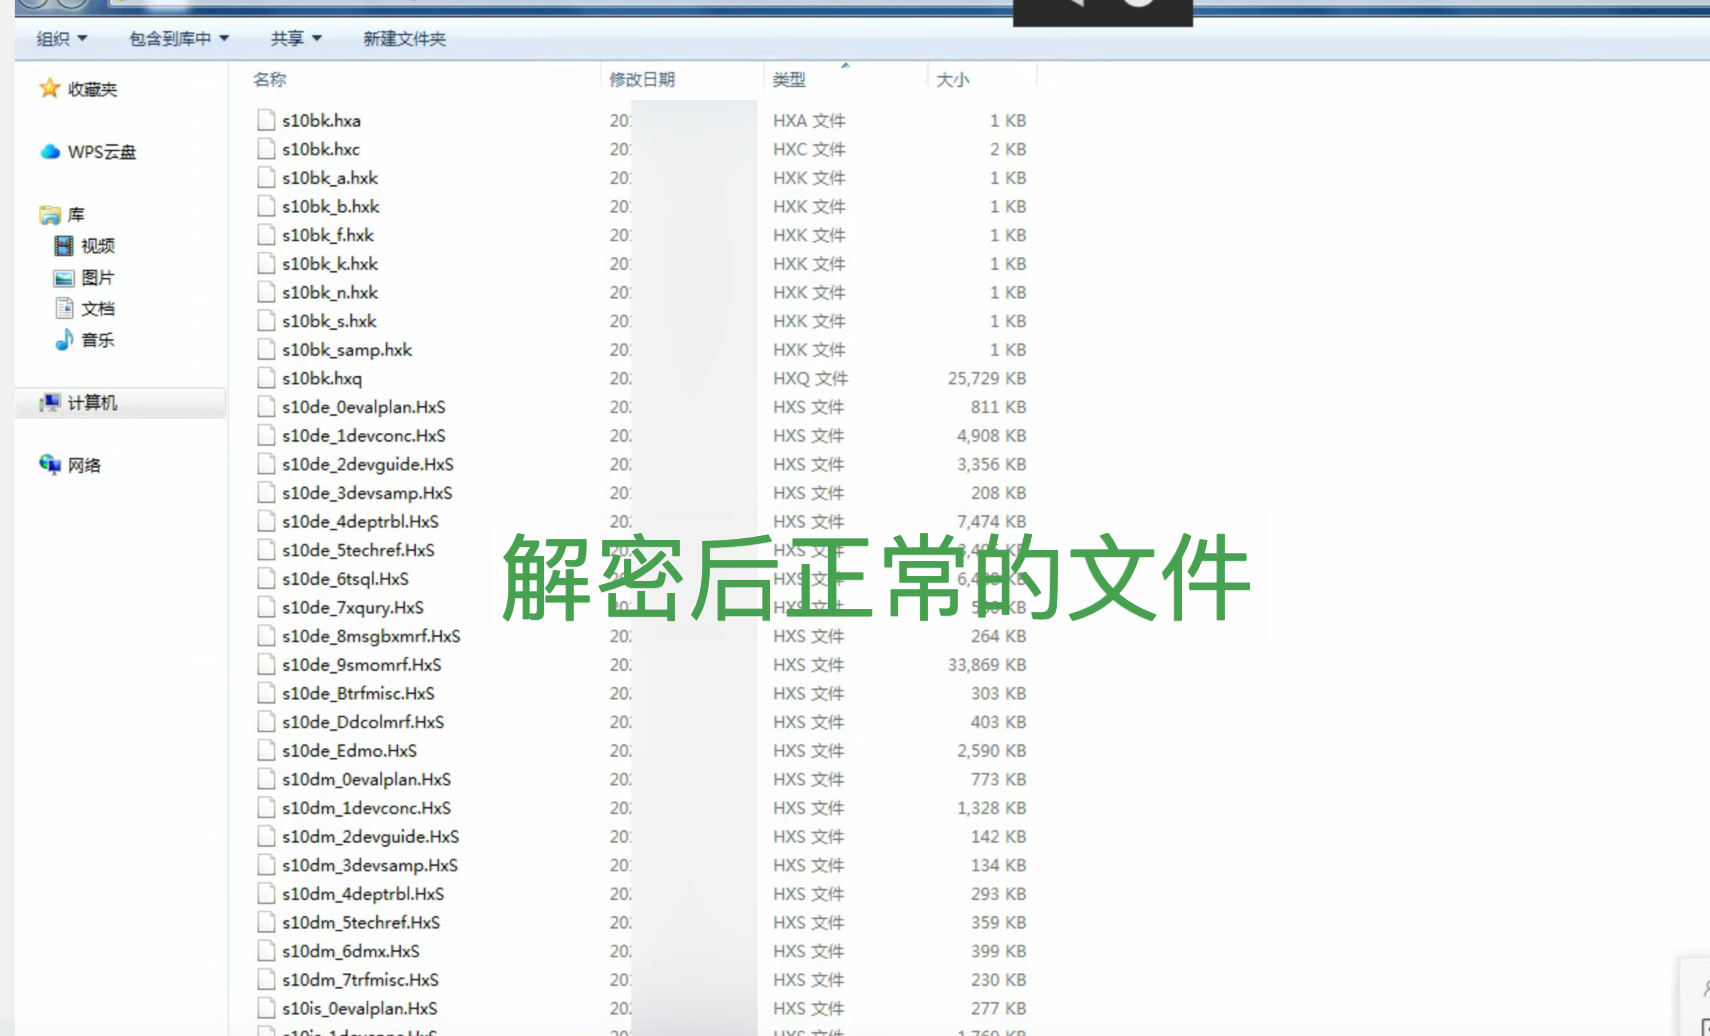Select file name s10de_Ddcolmrf.HxS
The image size is (1710, 1036).
point(363,722)
